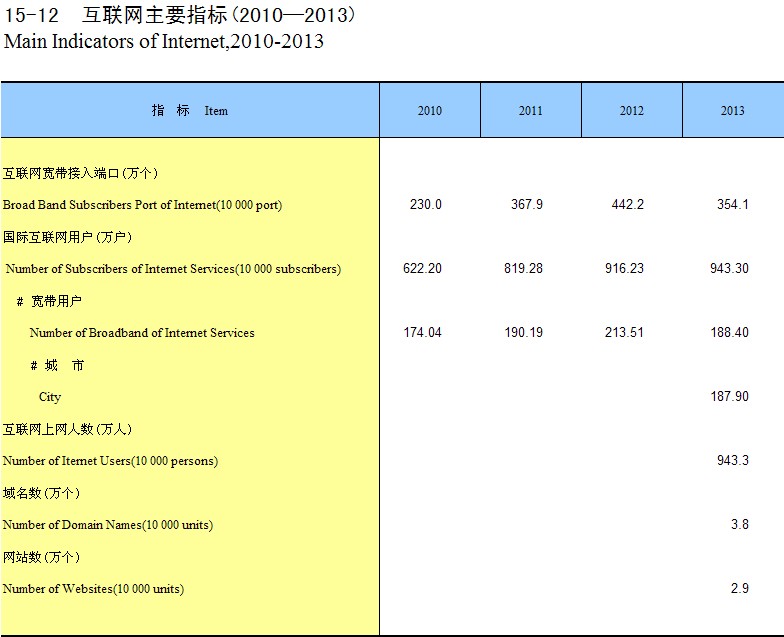
Task: Click the 213.51 value cell
Action: [x=624, y=333]
